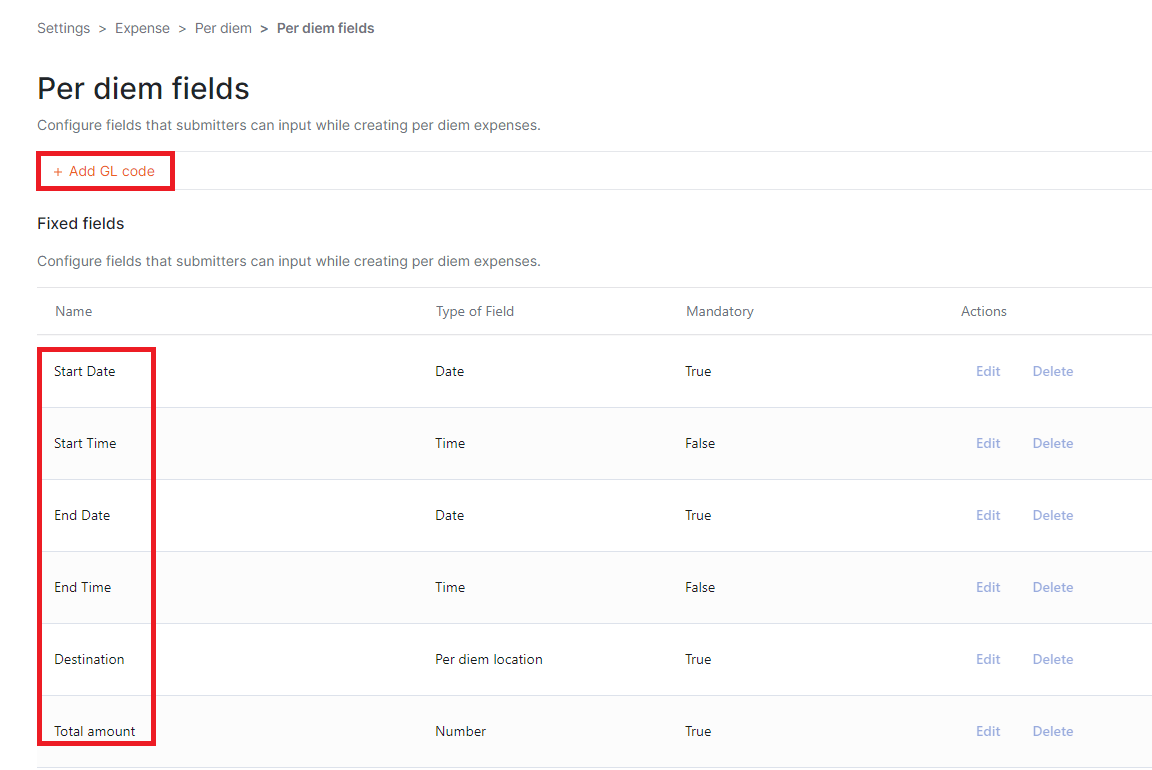Image resolution: width=1152 pixels, height=770 pixels.
Task: Delete the Start Date field
Action: pyautogui.click(x=1052, y=371)
